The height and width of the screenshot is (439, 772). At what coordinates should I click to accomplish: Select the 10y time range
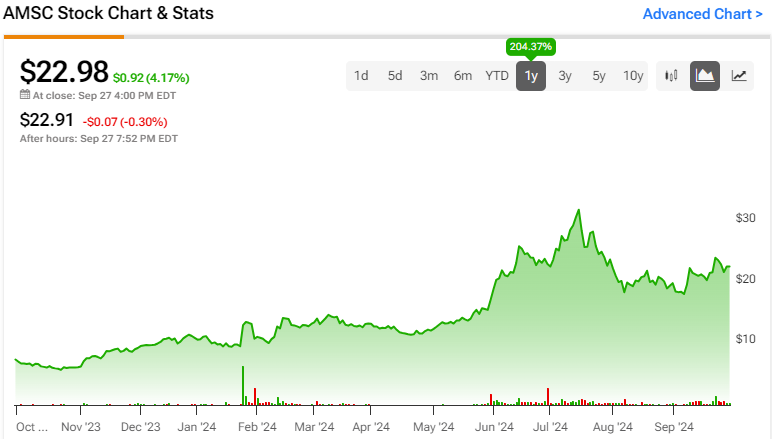click(x=633, y=76)
